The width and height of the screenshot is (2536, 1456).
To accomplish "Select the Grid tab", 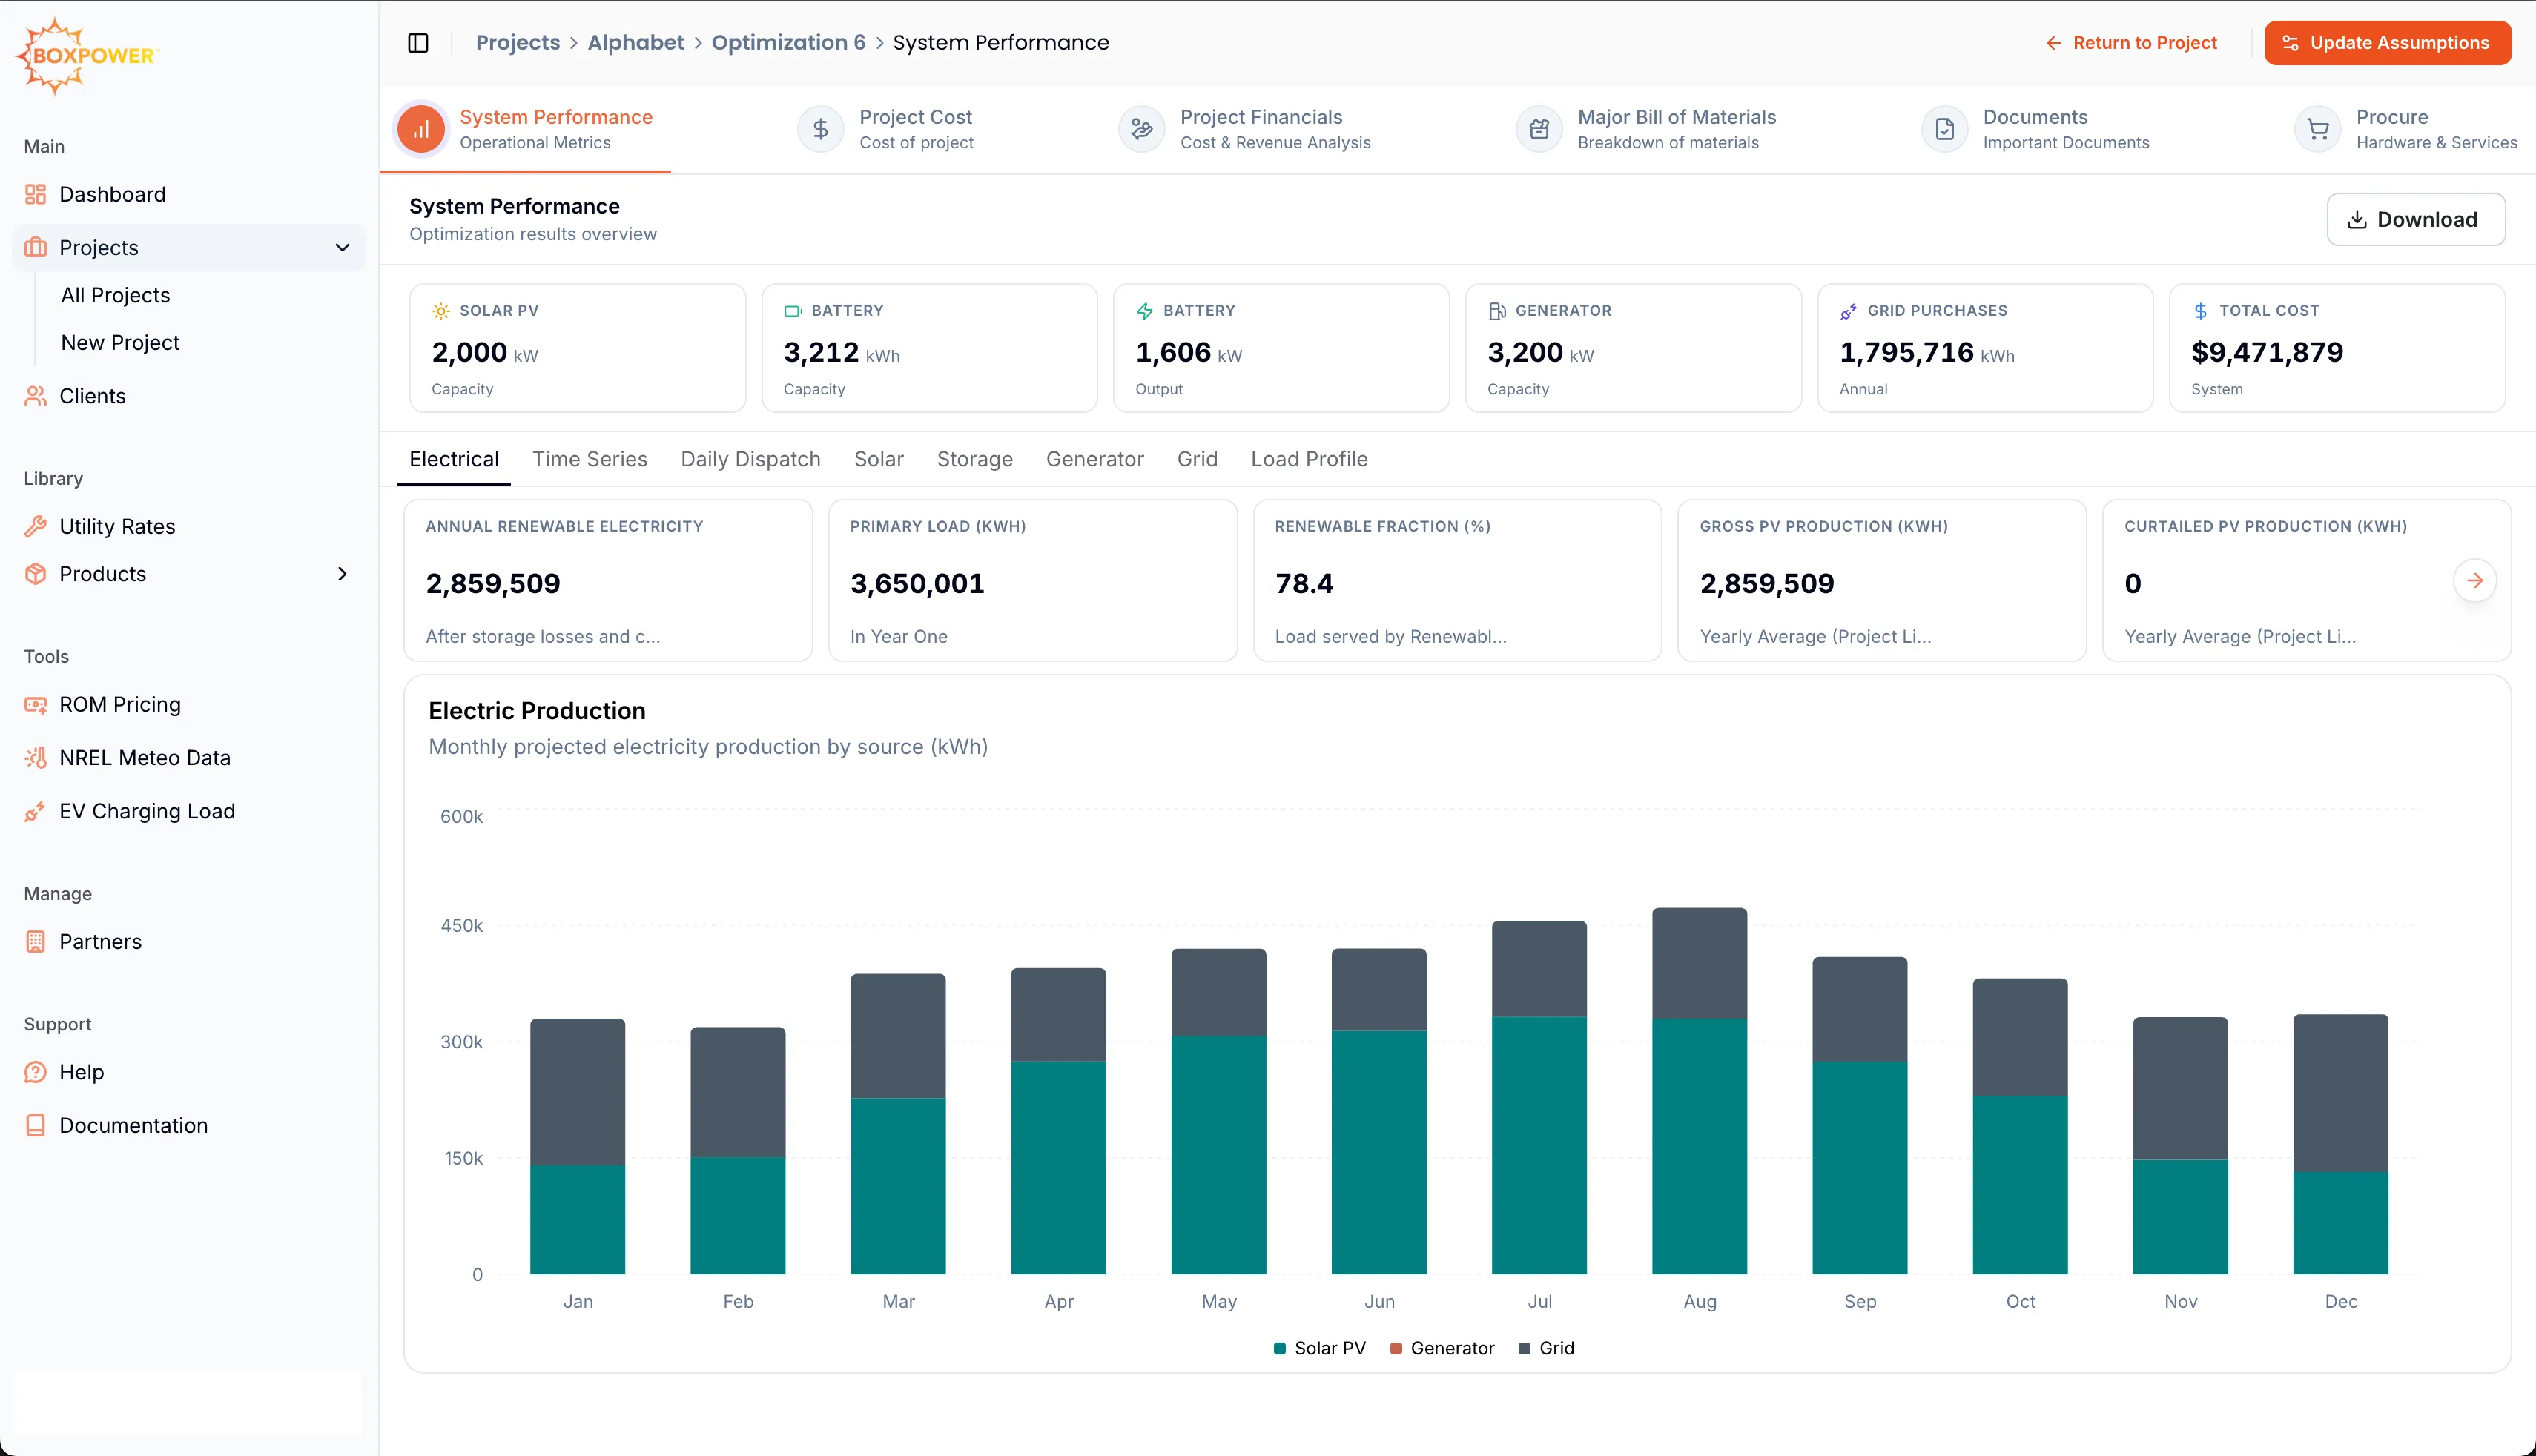I will click(x=1197, y=459).
